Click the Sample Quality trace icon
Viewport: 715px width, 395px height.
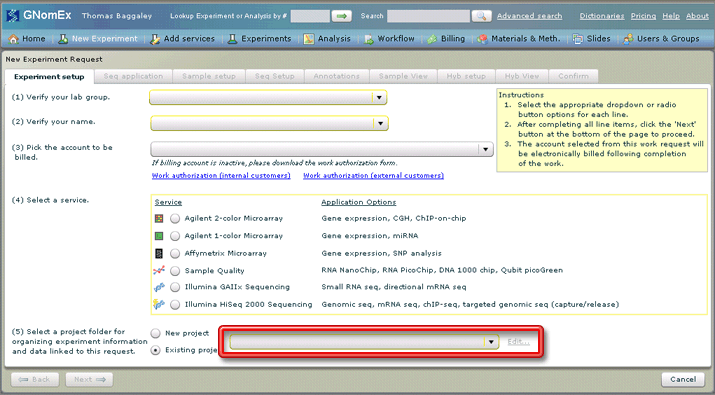pyautogui.click(x=159, y=270)
